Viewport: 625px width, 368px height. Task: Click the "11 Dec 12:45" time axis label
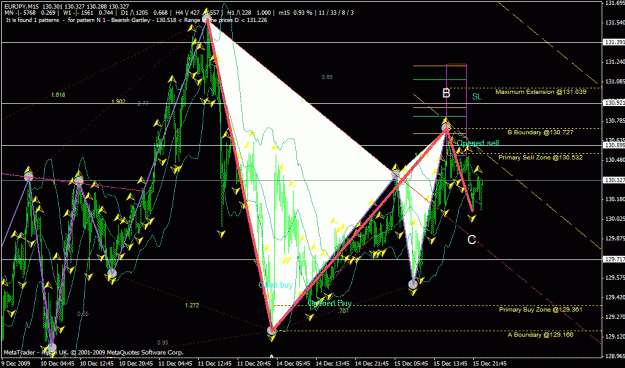(x=214, y=364)
